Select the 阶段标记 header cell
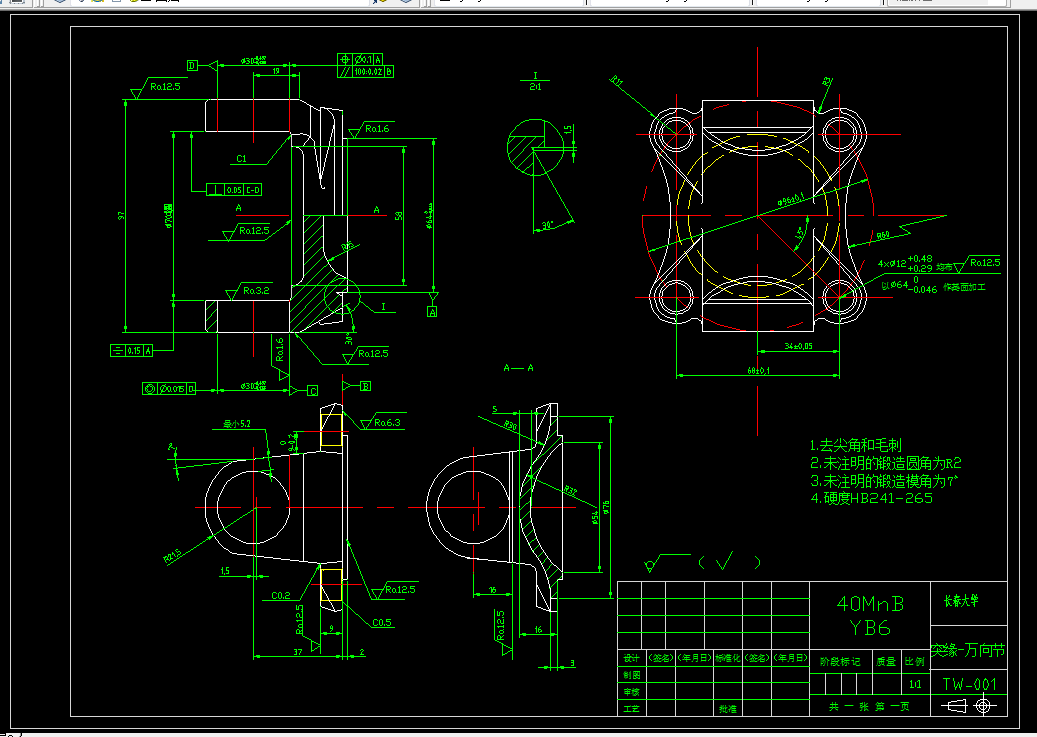Viewport: 1037px width, 737px height. [x=840, y=662]
